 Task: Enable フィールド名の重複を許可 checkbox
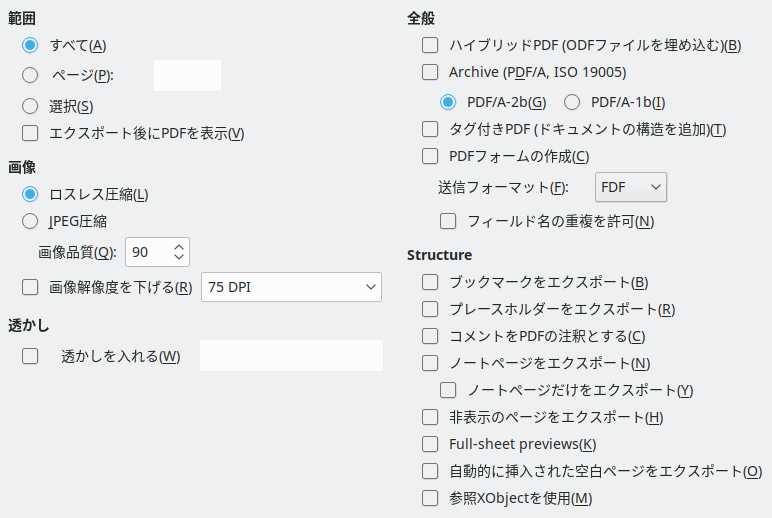tap(448, 222)
